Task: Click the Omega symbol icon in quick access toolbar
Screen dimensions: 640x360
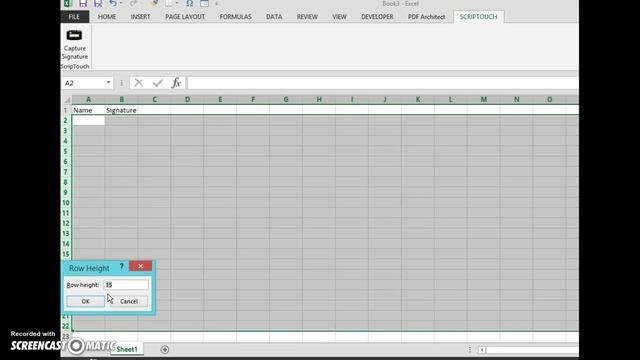Action: tap(190, 4)
